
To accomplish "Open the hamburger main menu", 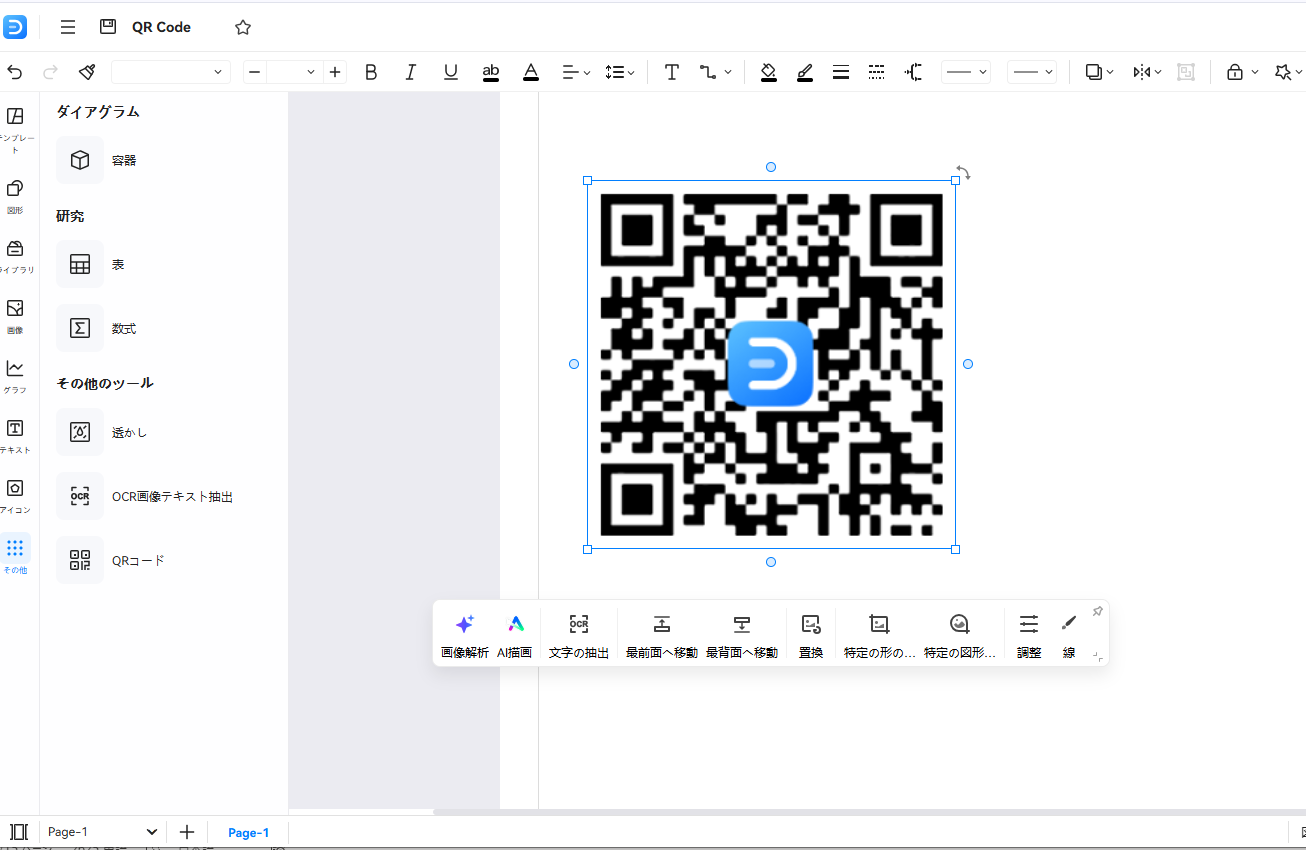I will tap(68, 27).
